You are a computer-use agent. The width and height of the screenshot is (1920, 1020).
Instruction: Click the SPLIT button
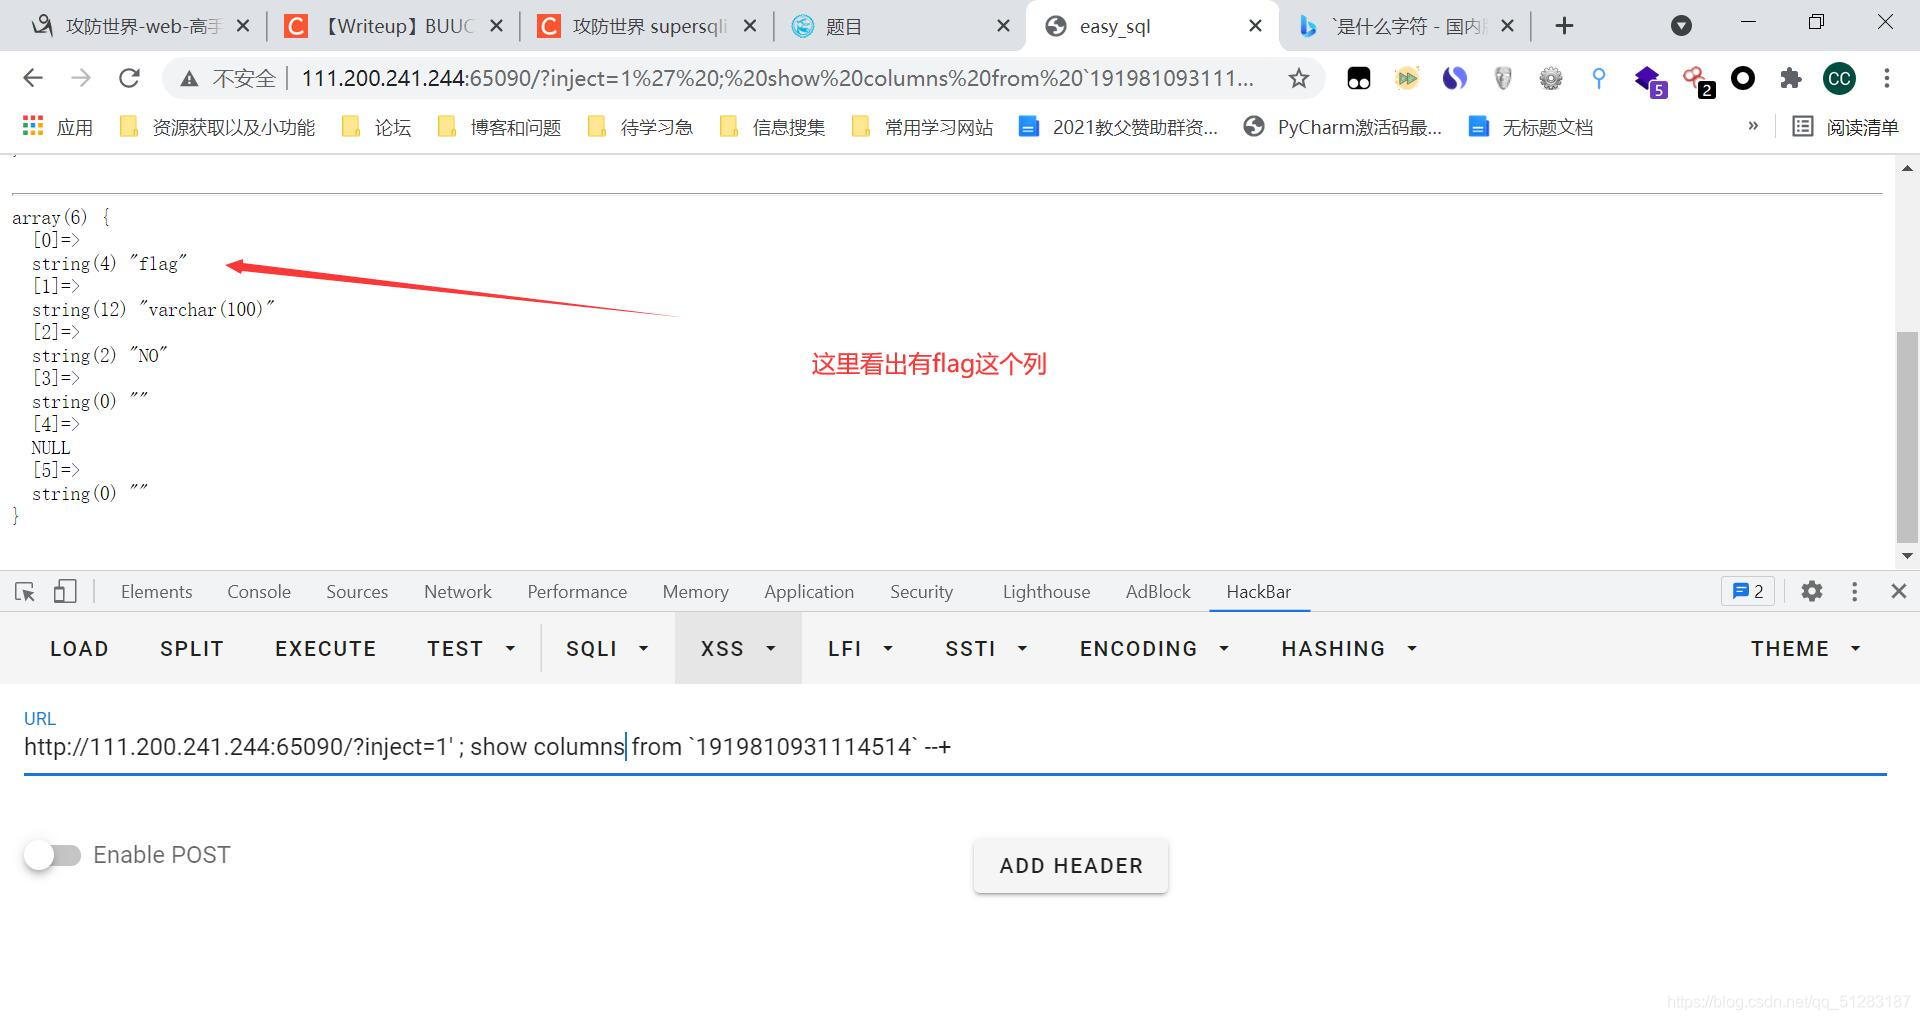click(x=192, y=648)
